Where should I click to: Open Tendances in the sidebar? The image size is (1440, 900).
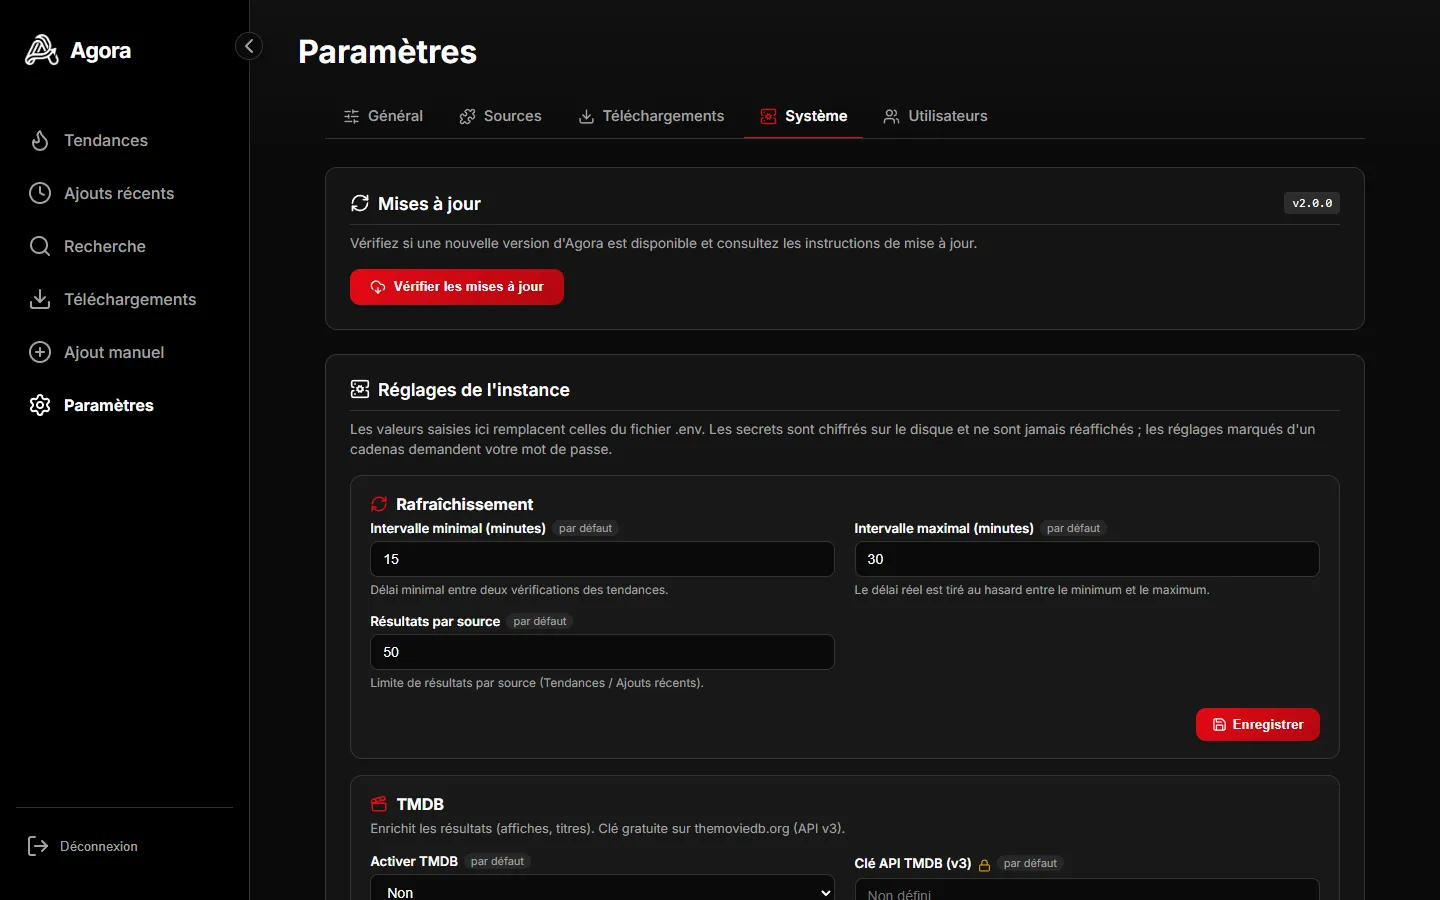coord(124,140)
